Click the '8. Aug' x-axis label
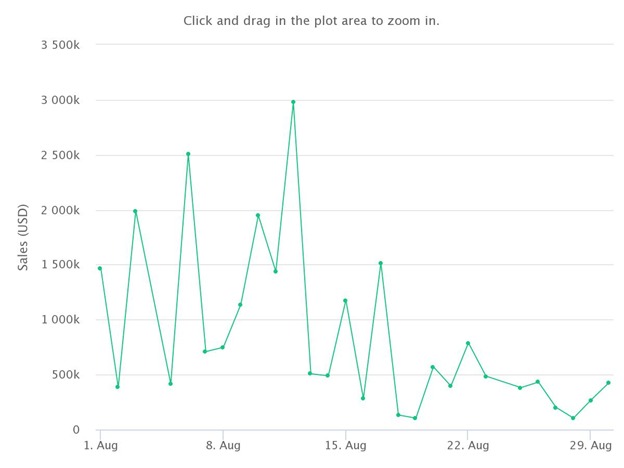Screen dimensions: 624x468 [x=223, y=445]
